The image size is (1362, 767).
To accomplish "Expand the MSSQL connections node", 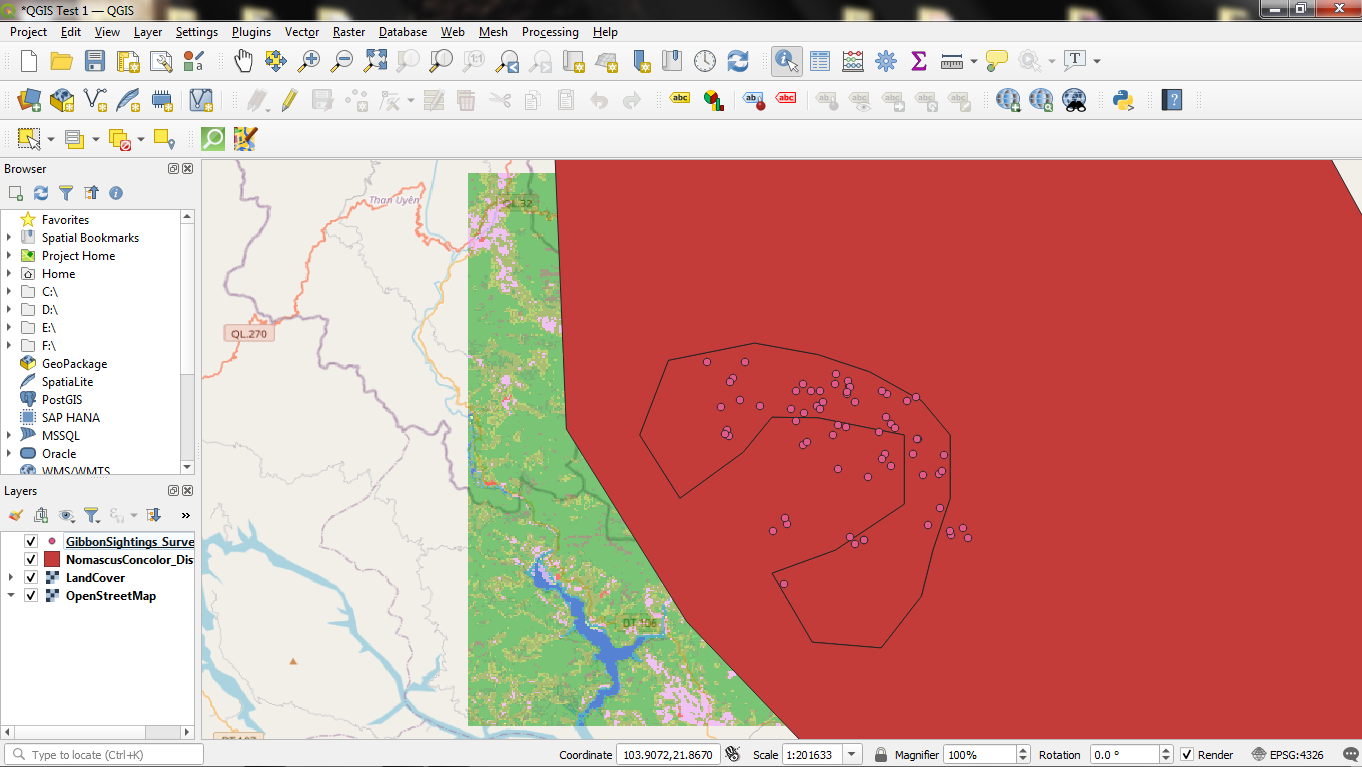I will click(10, 436).
